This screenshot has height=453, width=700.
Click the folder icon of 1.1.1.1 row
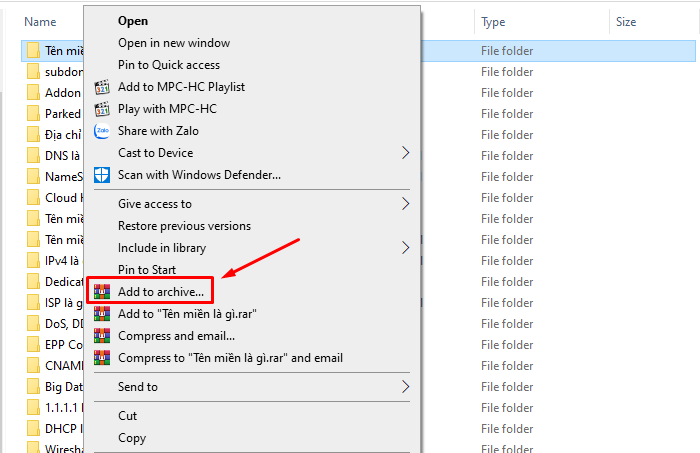tap(33, 407)
